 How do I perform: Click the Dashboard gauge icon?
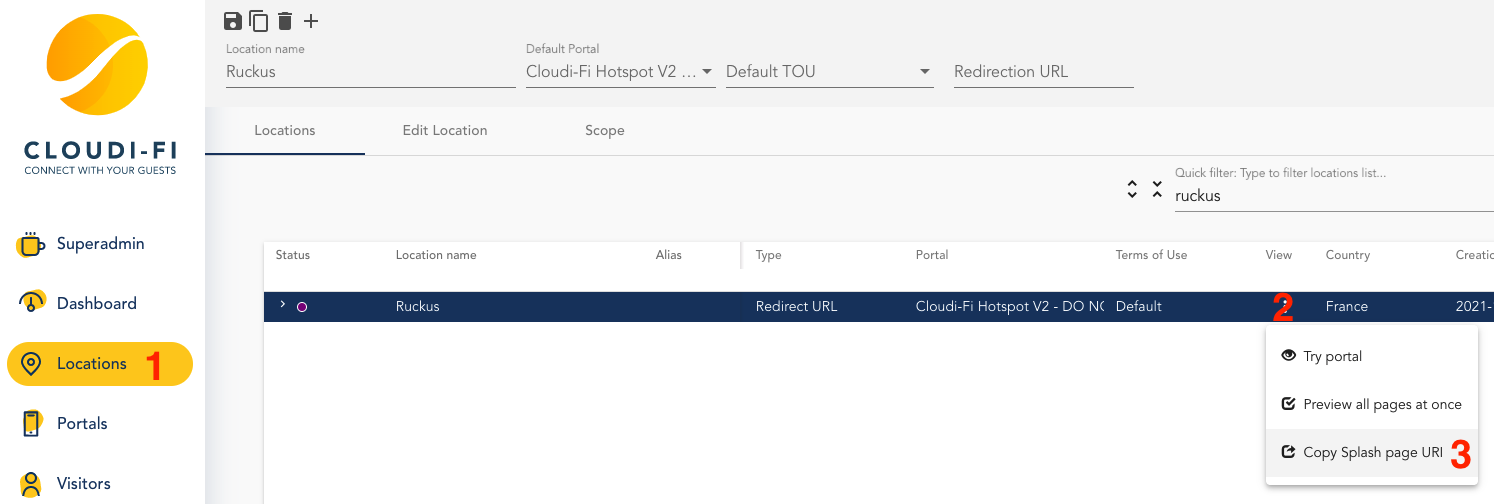31,303
